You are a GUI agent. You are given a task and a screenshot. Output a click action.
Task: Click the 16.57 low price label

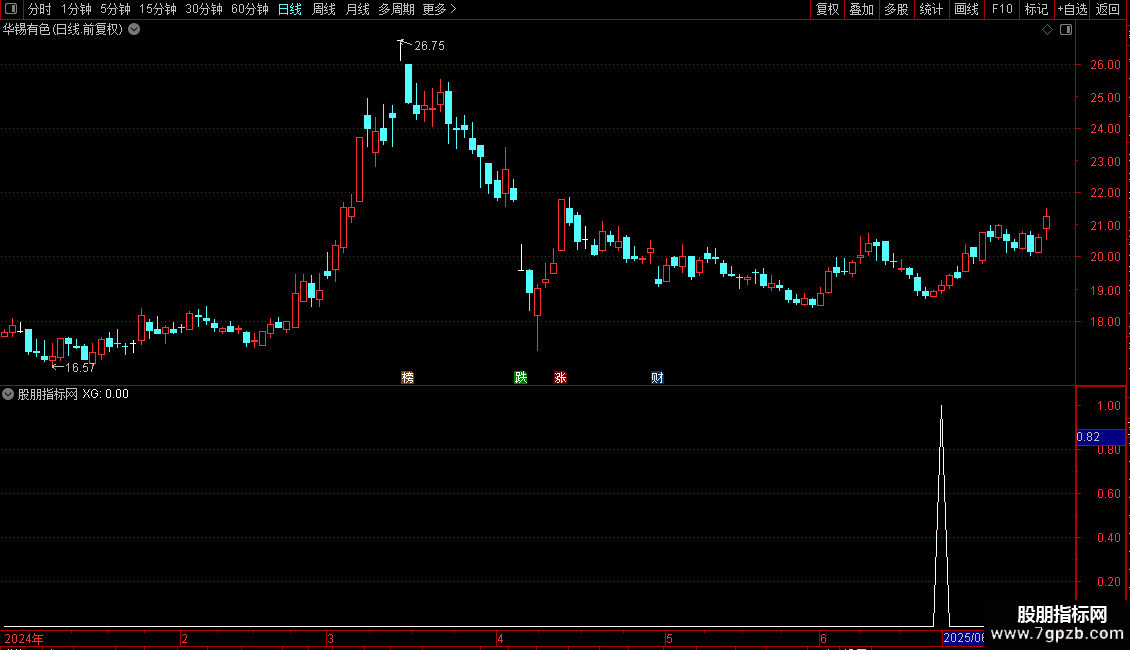80,368
